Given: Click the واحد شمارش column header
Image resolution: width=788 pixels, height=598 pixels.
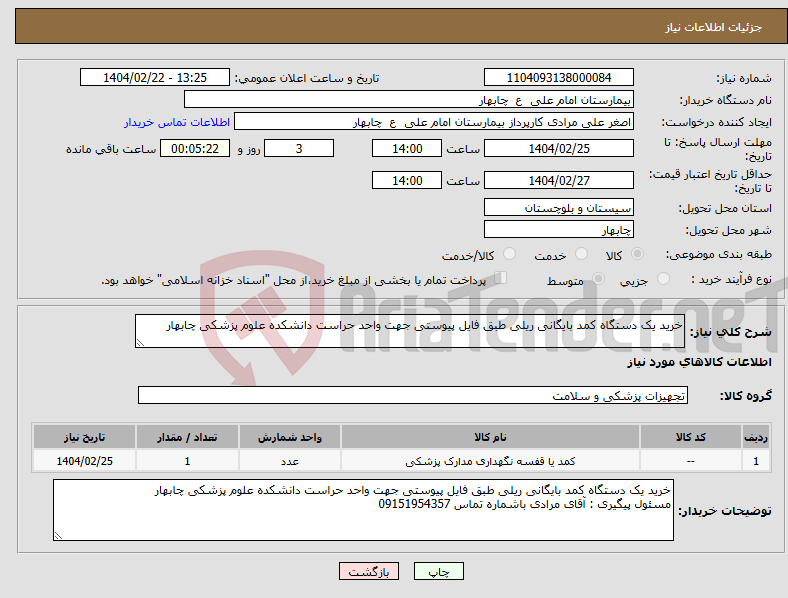Looking at the screenshot, I should (290, 437).
